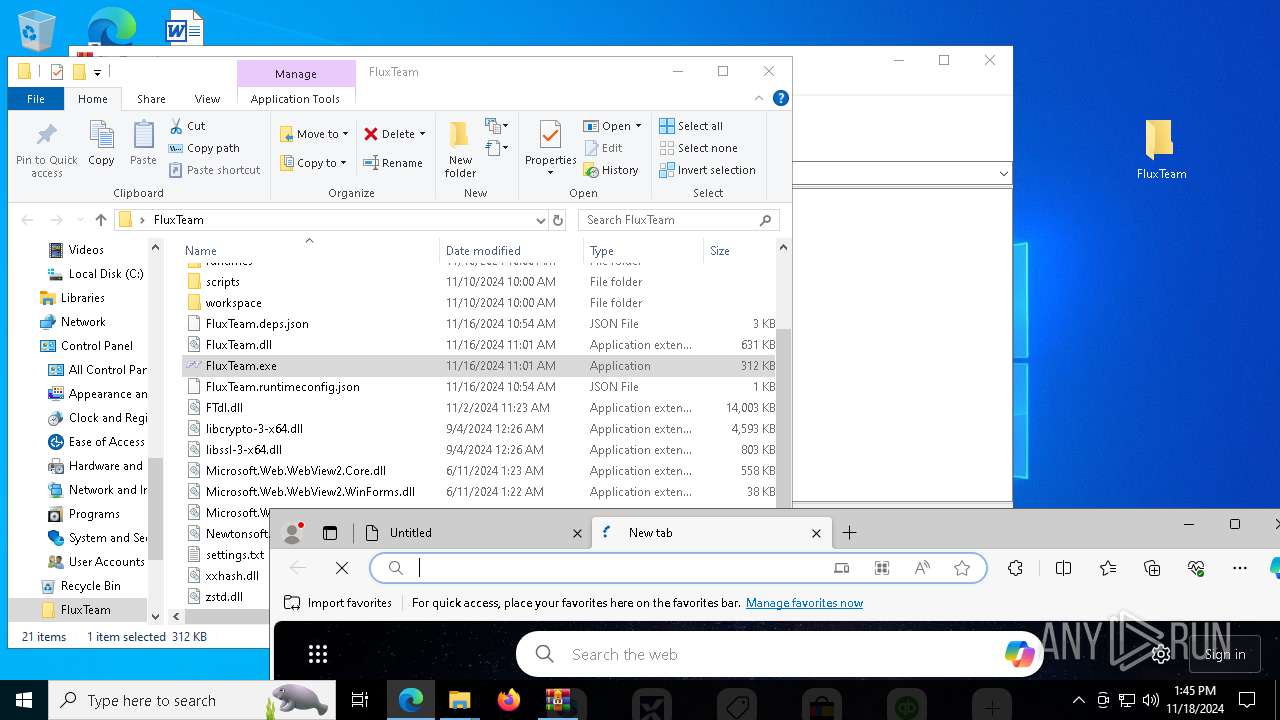Stop loading page in Edge

pyautogui.click(x=342, y=568)
